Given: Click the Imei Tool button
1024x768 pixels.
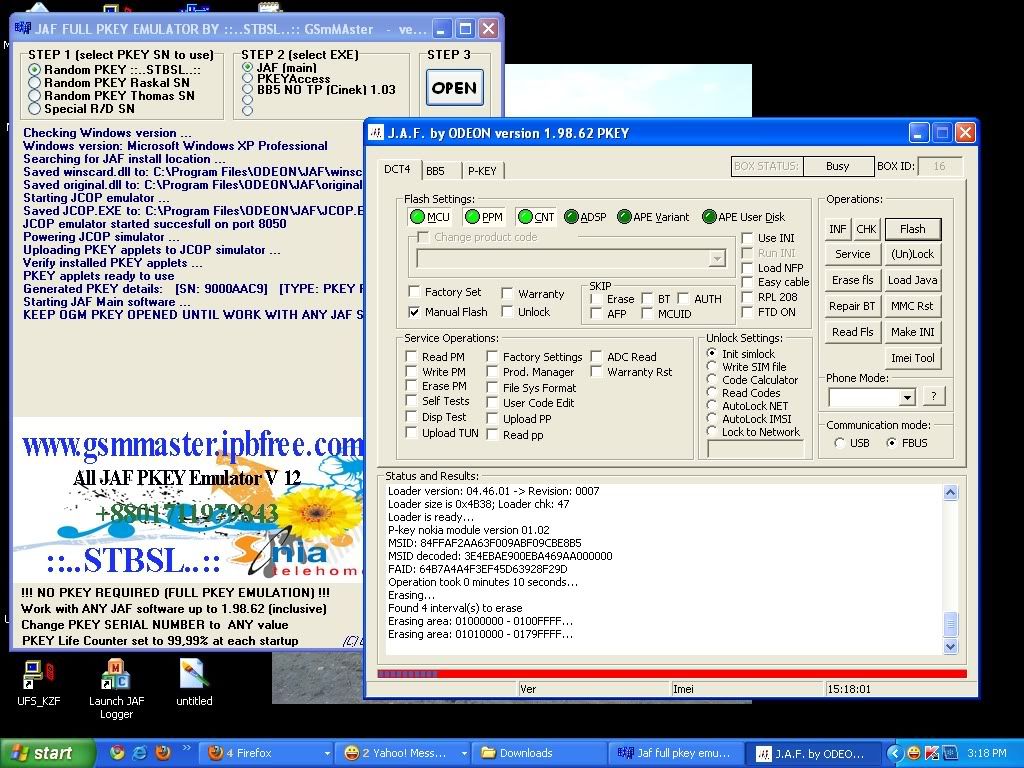Looking at the screenshot, I should 912,358.
